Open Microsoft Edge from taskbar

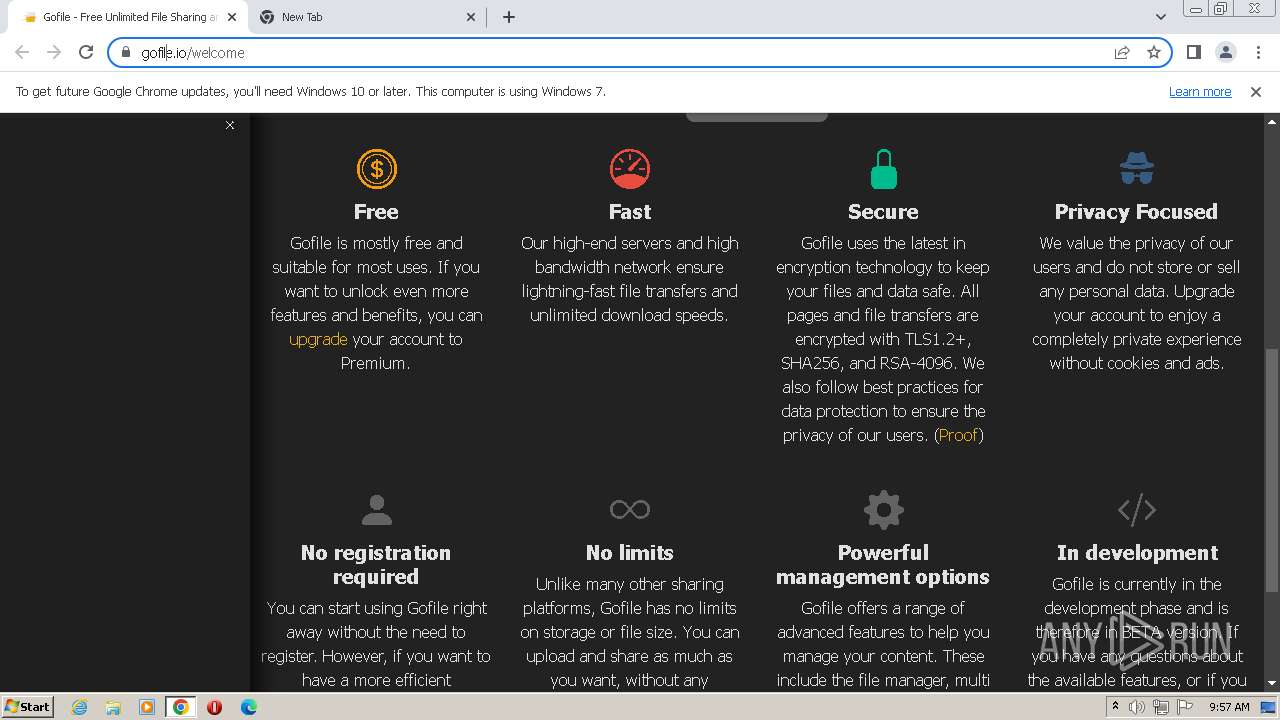pos(248,707)
